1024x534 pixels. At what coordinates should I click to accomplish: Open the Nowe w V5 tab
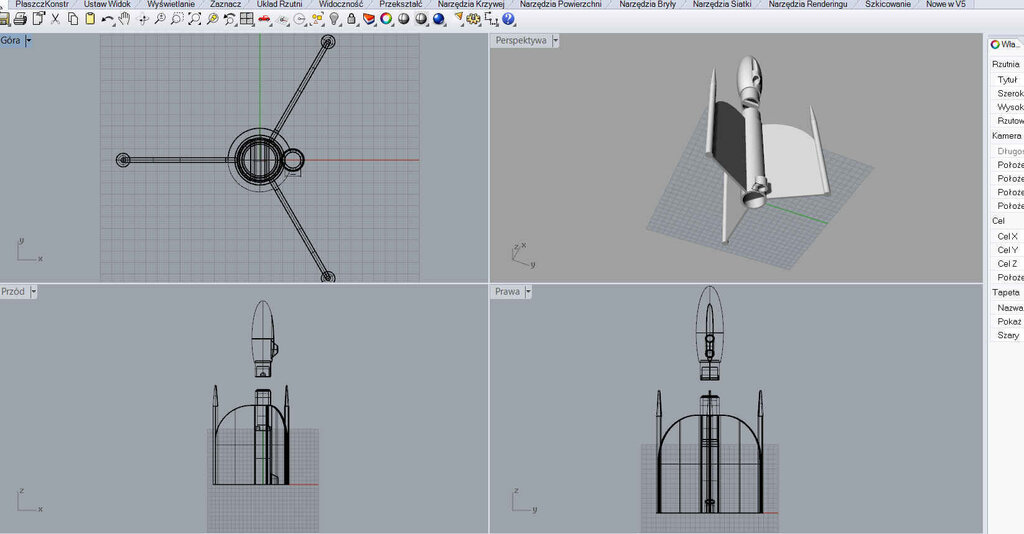[945, 4]
